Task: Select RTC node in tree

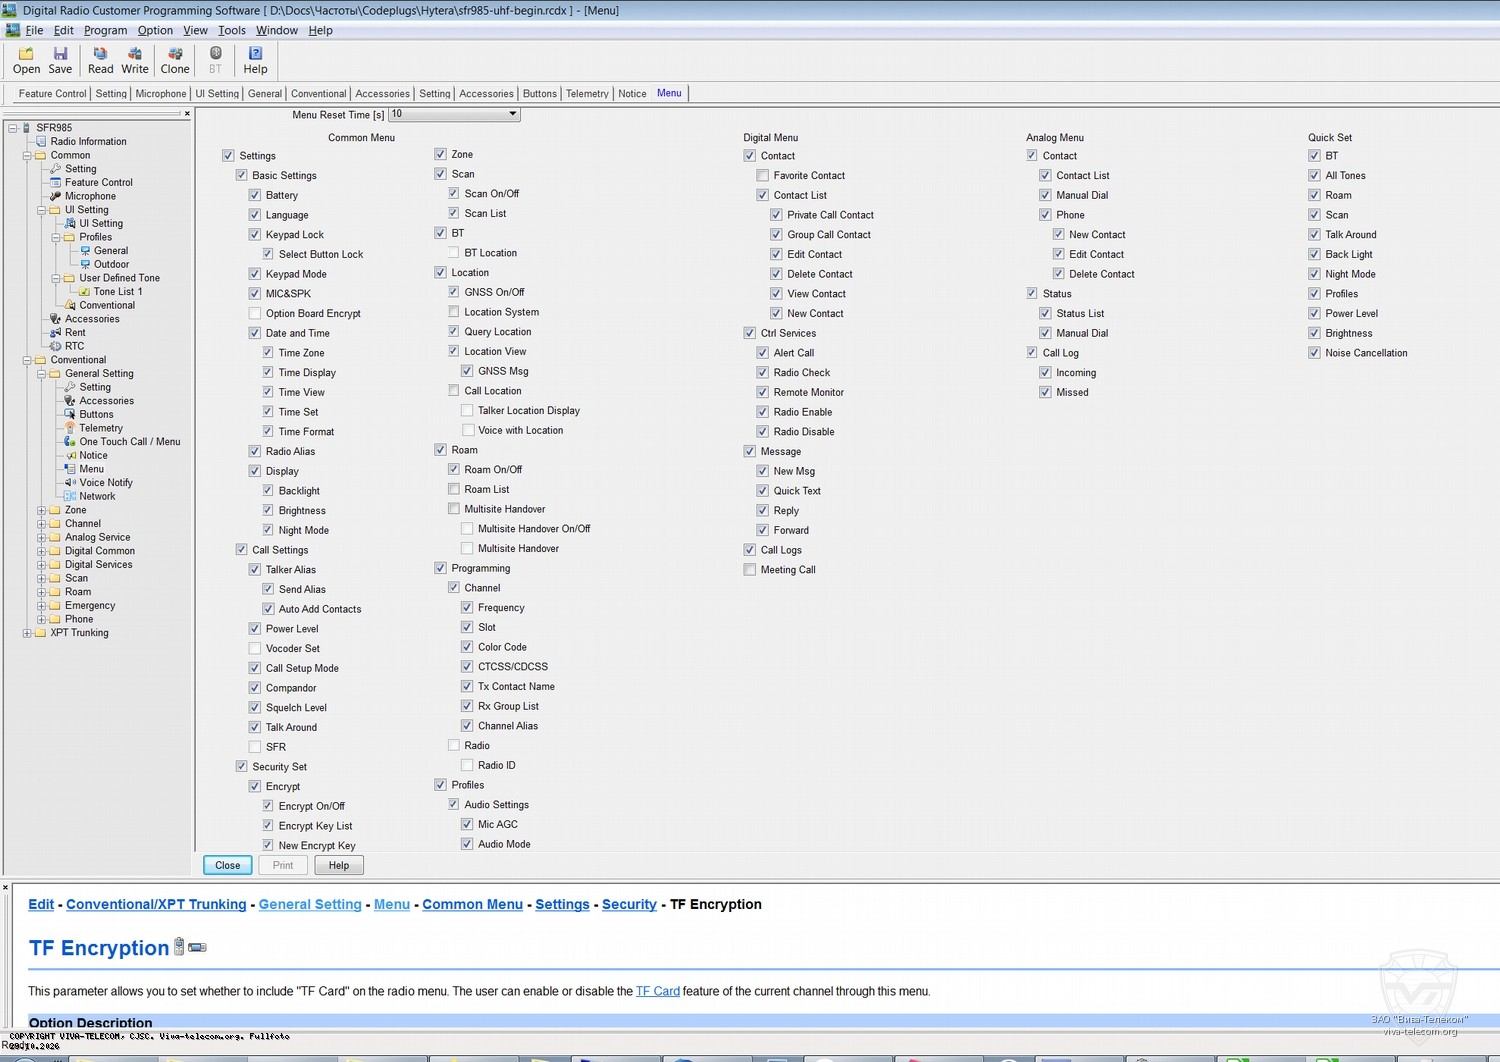Action: tap(75, 347)
